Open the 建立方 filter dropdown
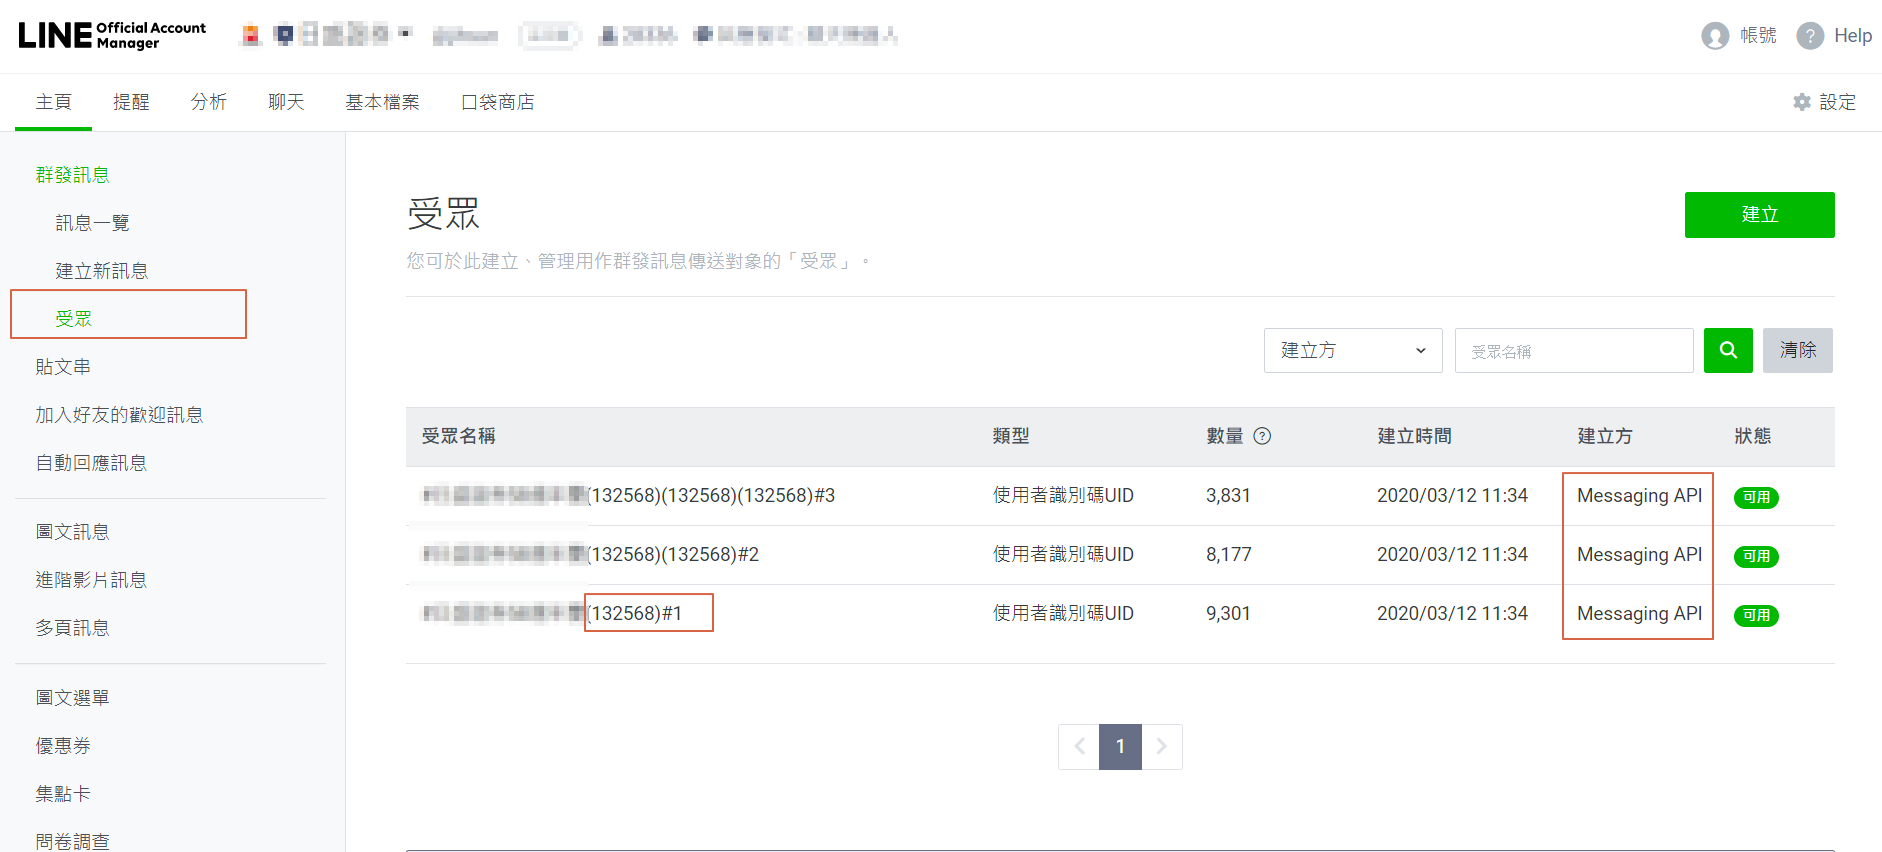Screen dimensions: 1882x852 (x=1352, y=351)
